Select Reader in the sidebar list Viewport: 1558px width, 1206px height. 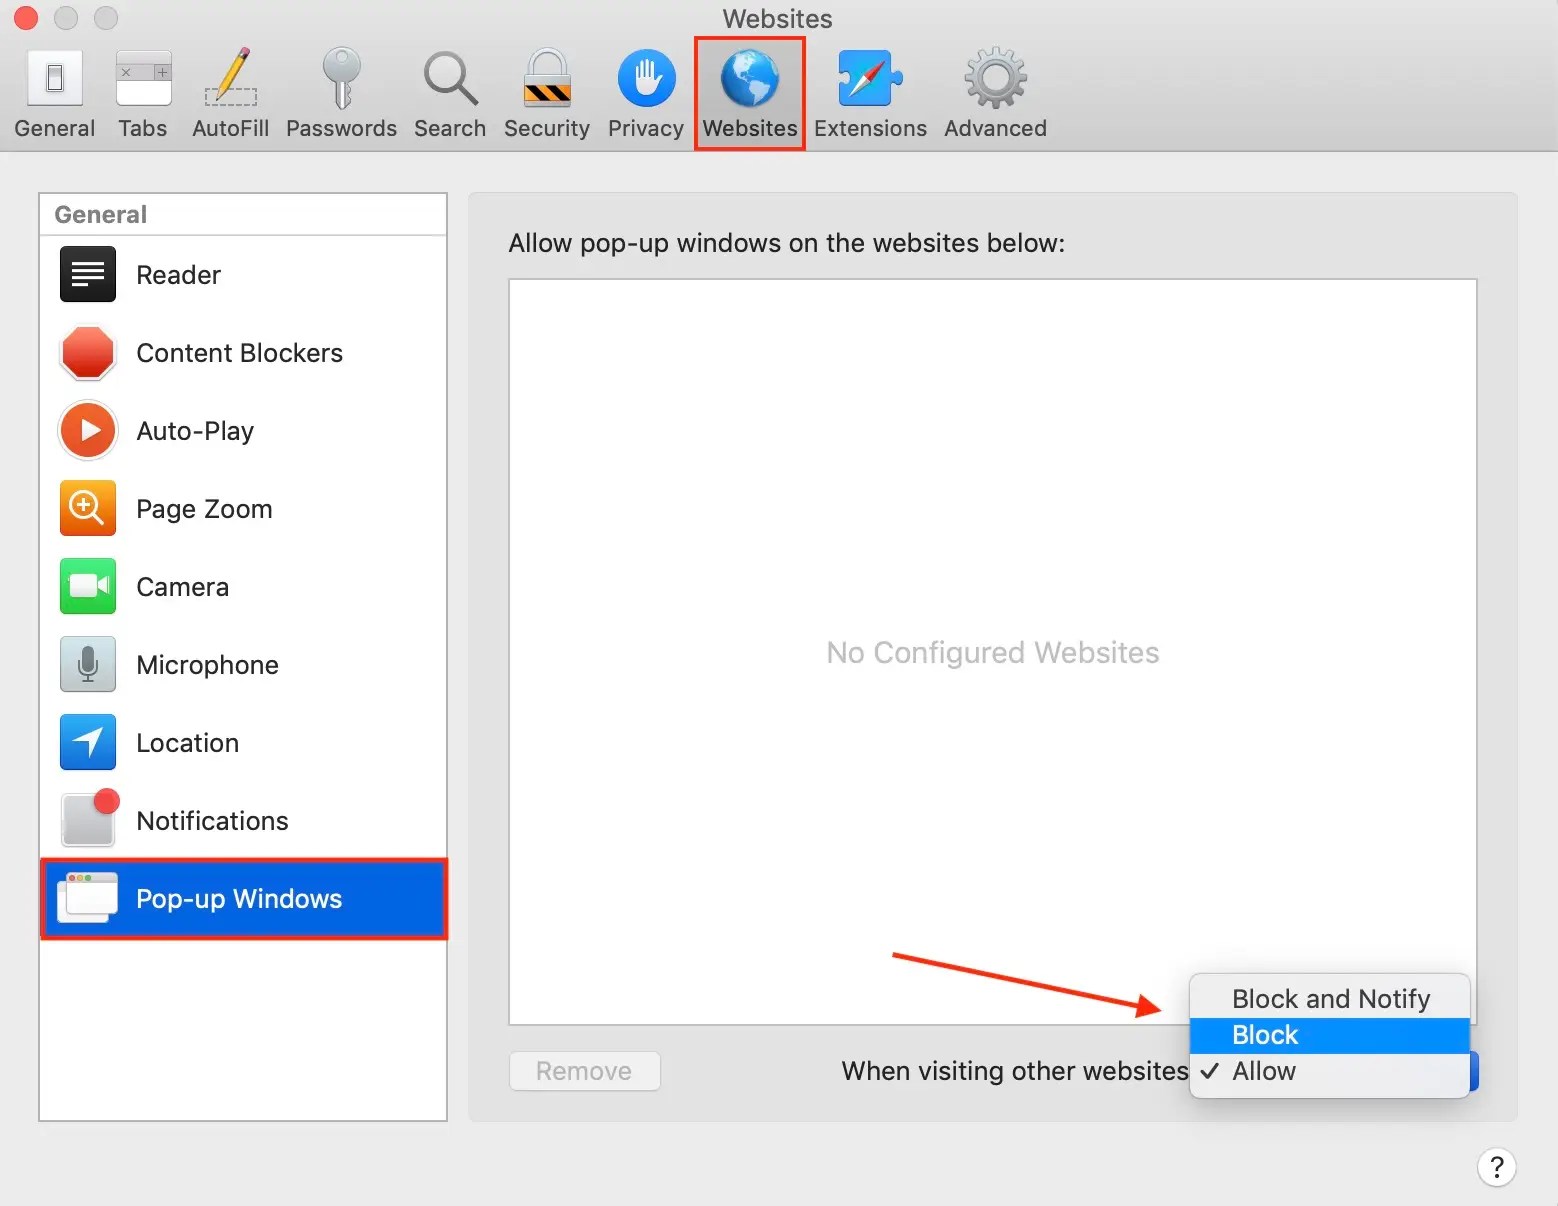point(243,274)
